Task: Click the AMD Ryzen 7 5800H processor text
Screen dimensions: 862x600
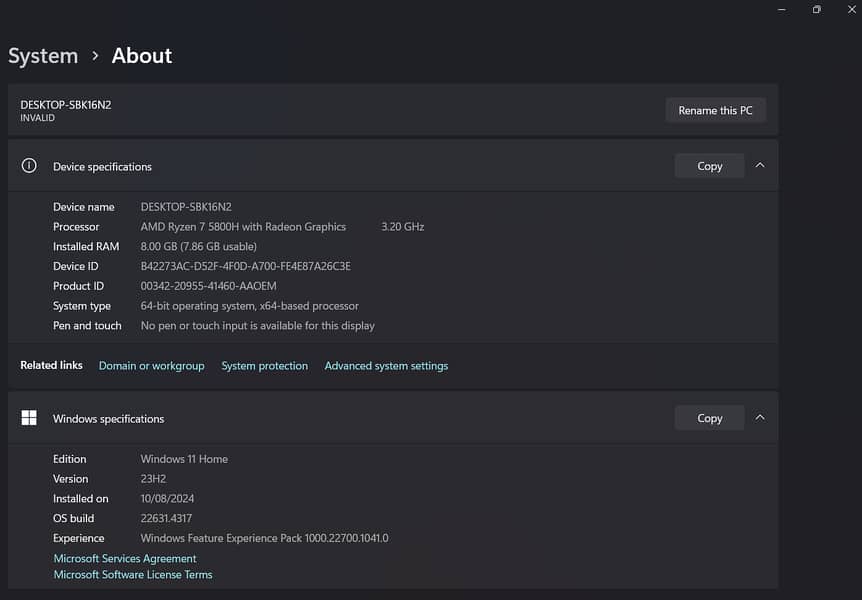Action: point(243,227)
